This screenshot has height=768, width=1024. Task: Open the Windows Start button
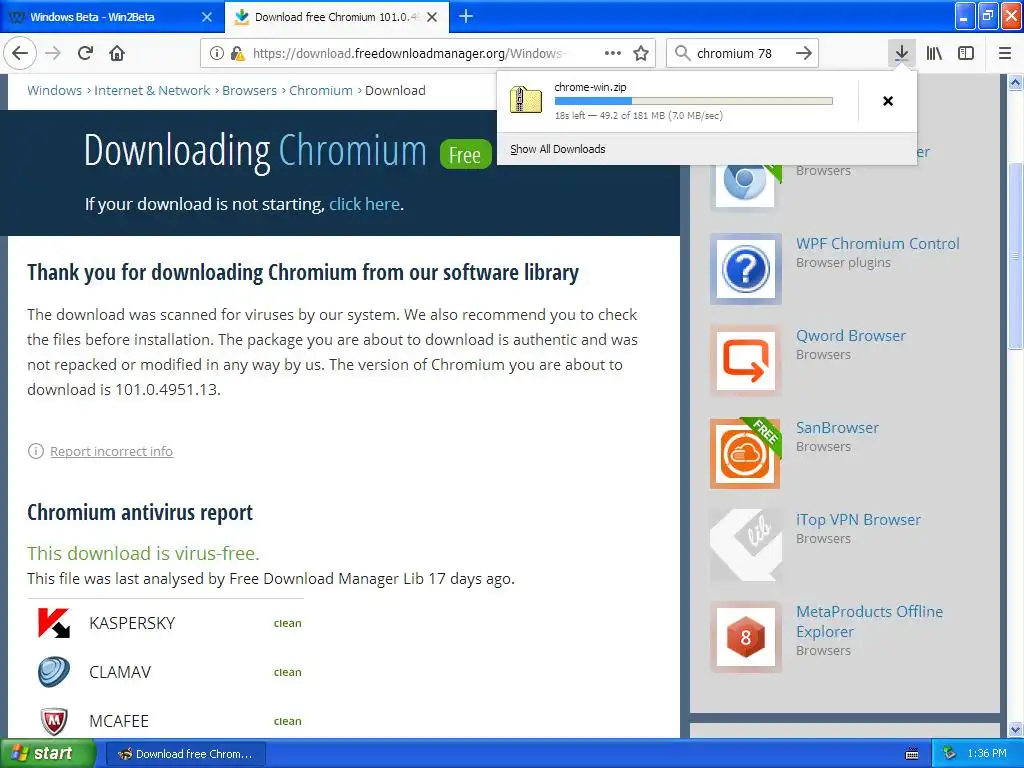click(48, 754)
